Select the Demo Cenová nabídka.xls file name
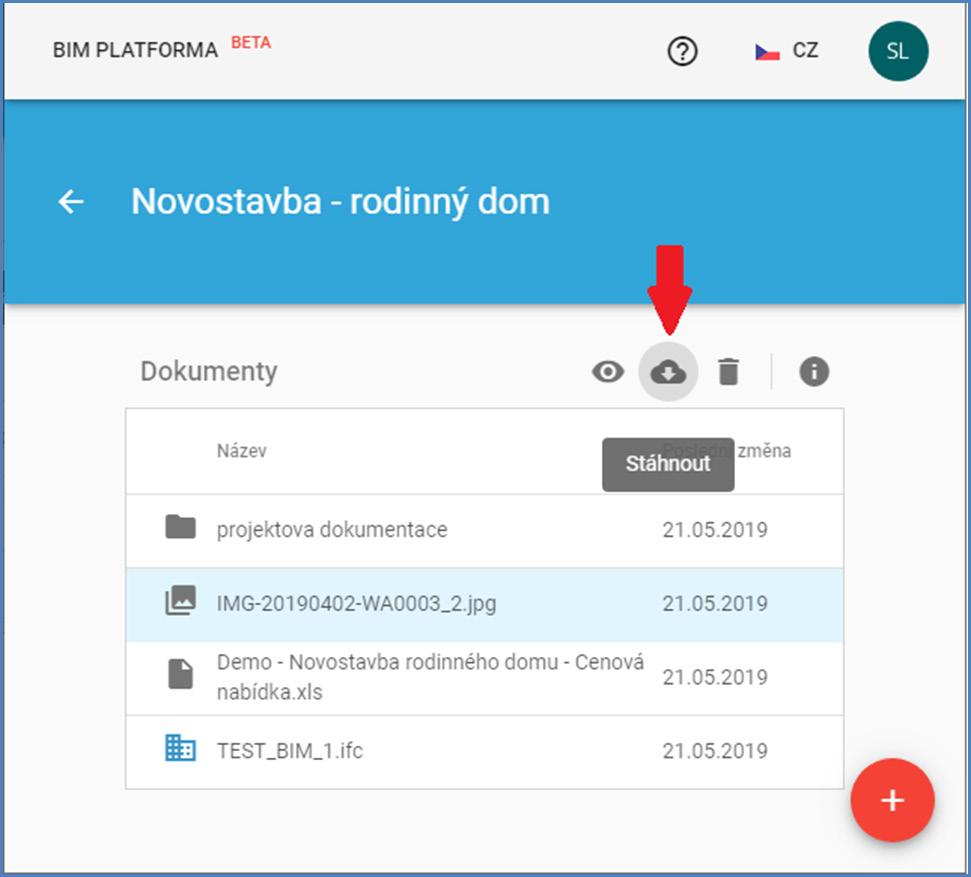This screenshot has height=877, width=971. [x=430, y=677]
